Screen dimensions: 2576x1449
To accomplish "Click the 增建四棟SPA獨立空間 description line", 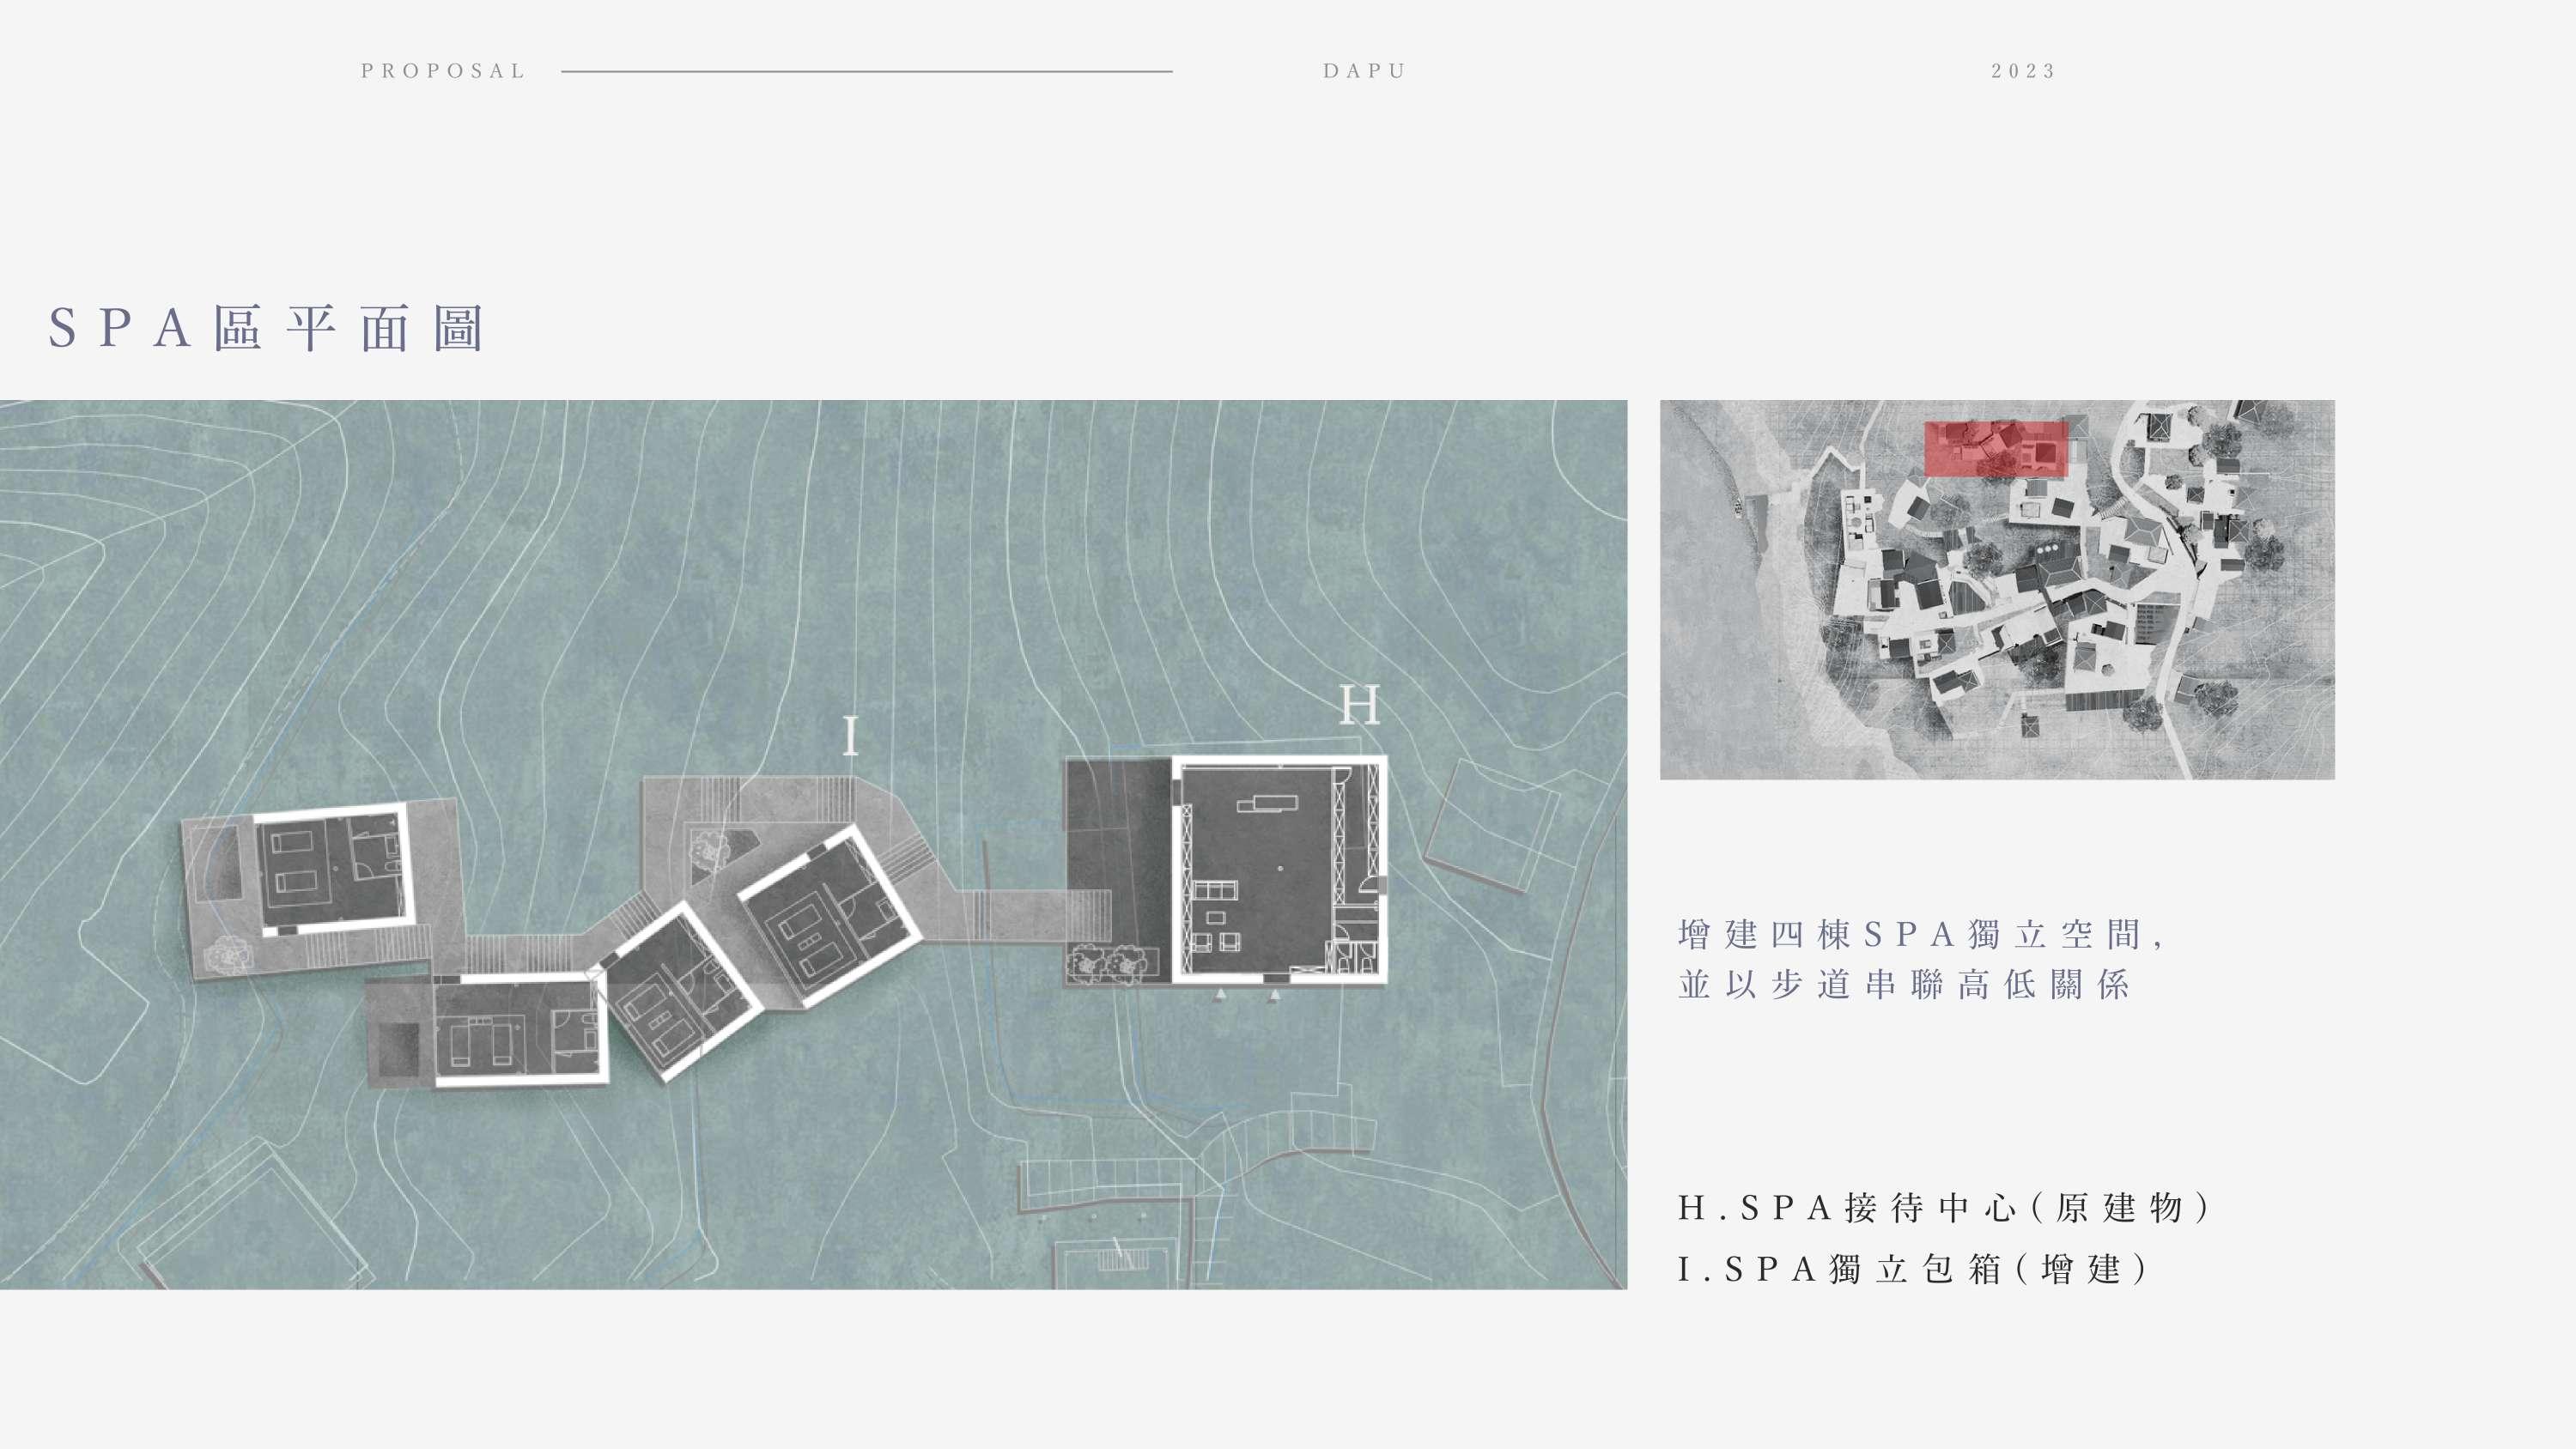I will click(x=1920, y=934).
